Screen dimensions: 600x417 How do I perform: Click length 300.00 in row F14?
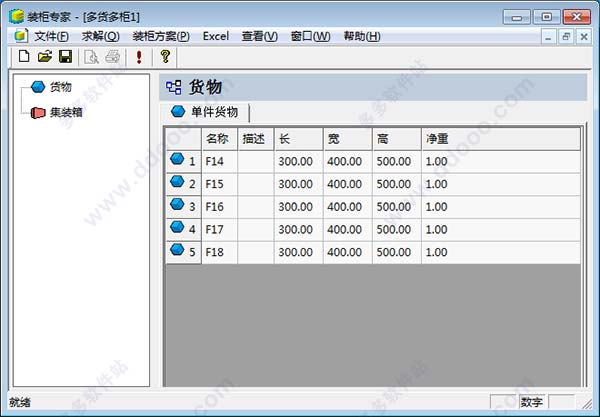298,161
